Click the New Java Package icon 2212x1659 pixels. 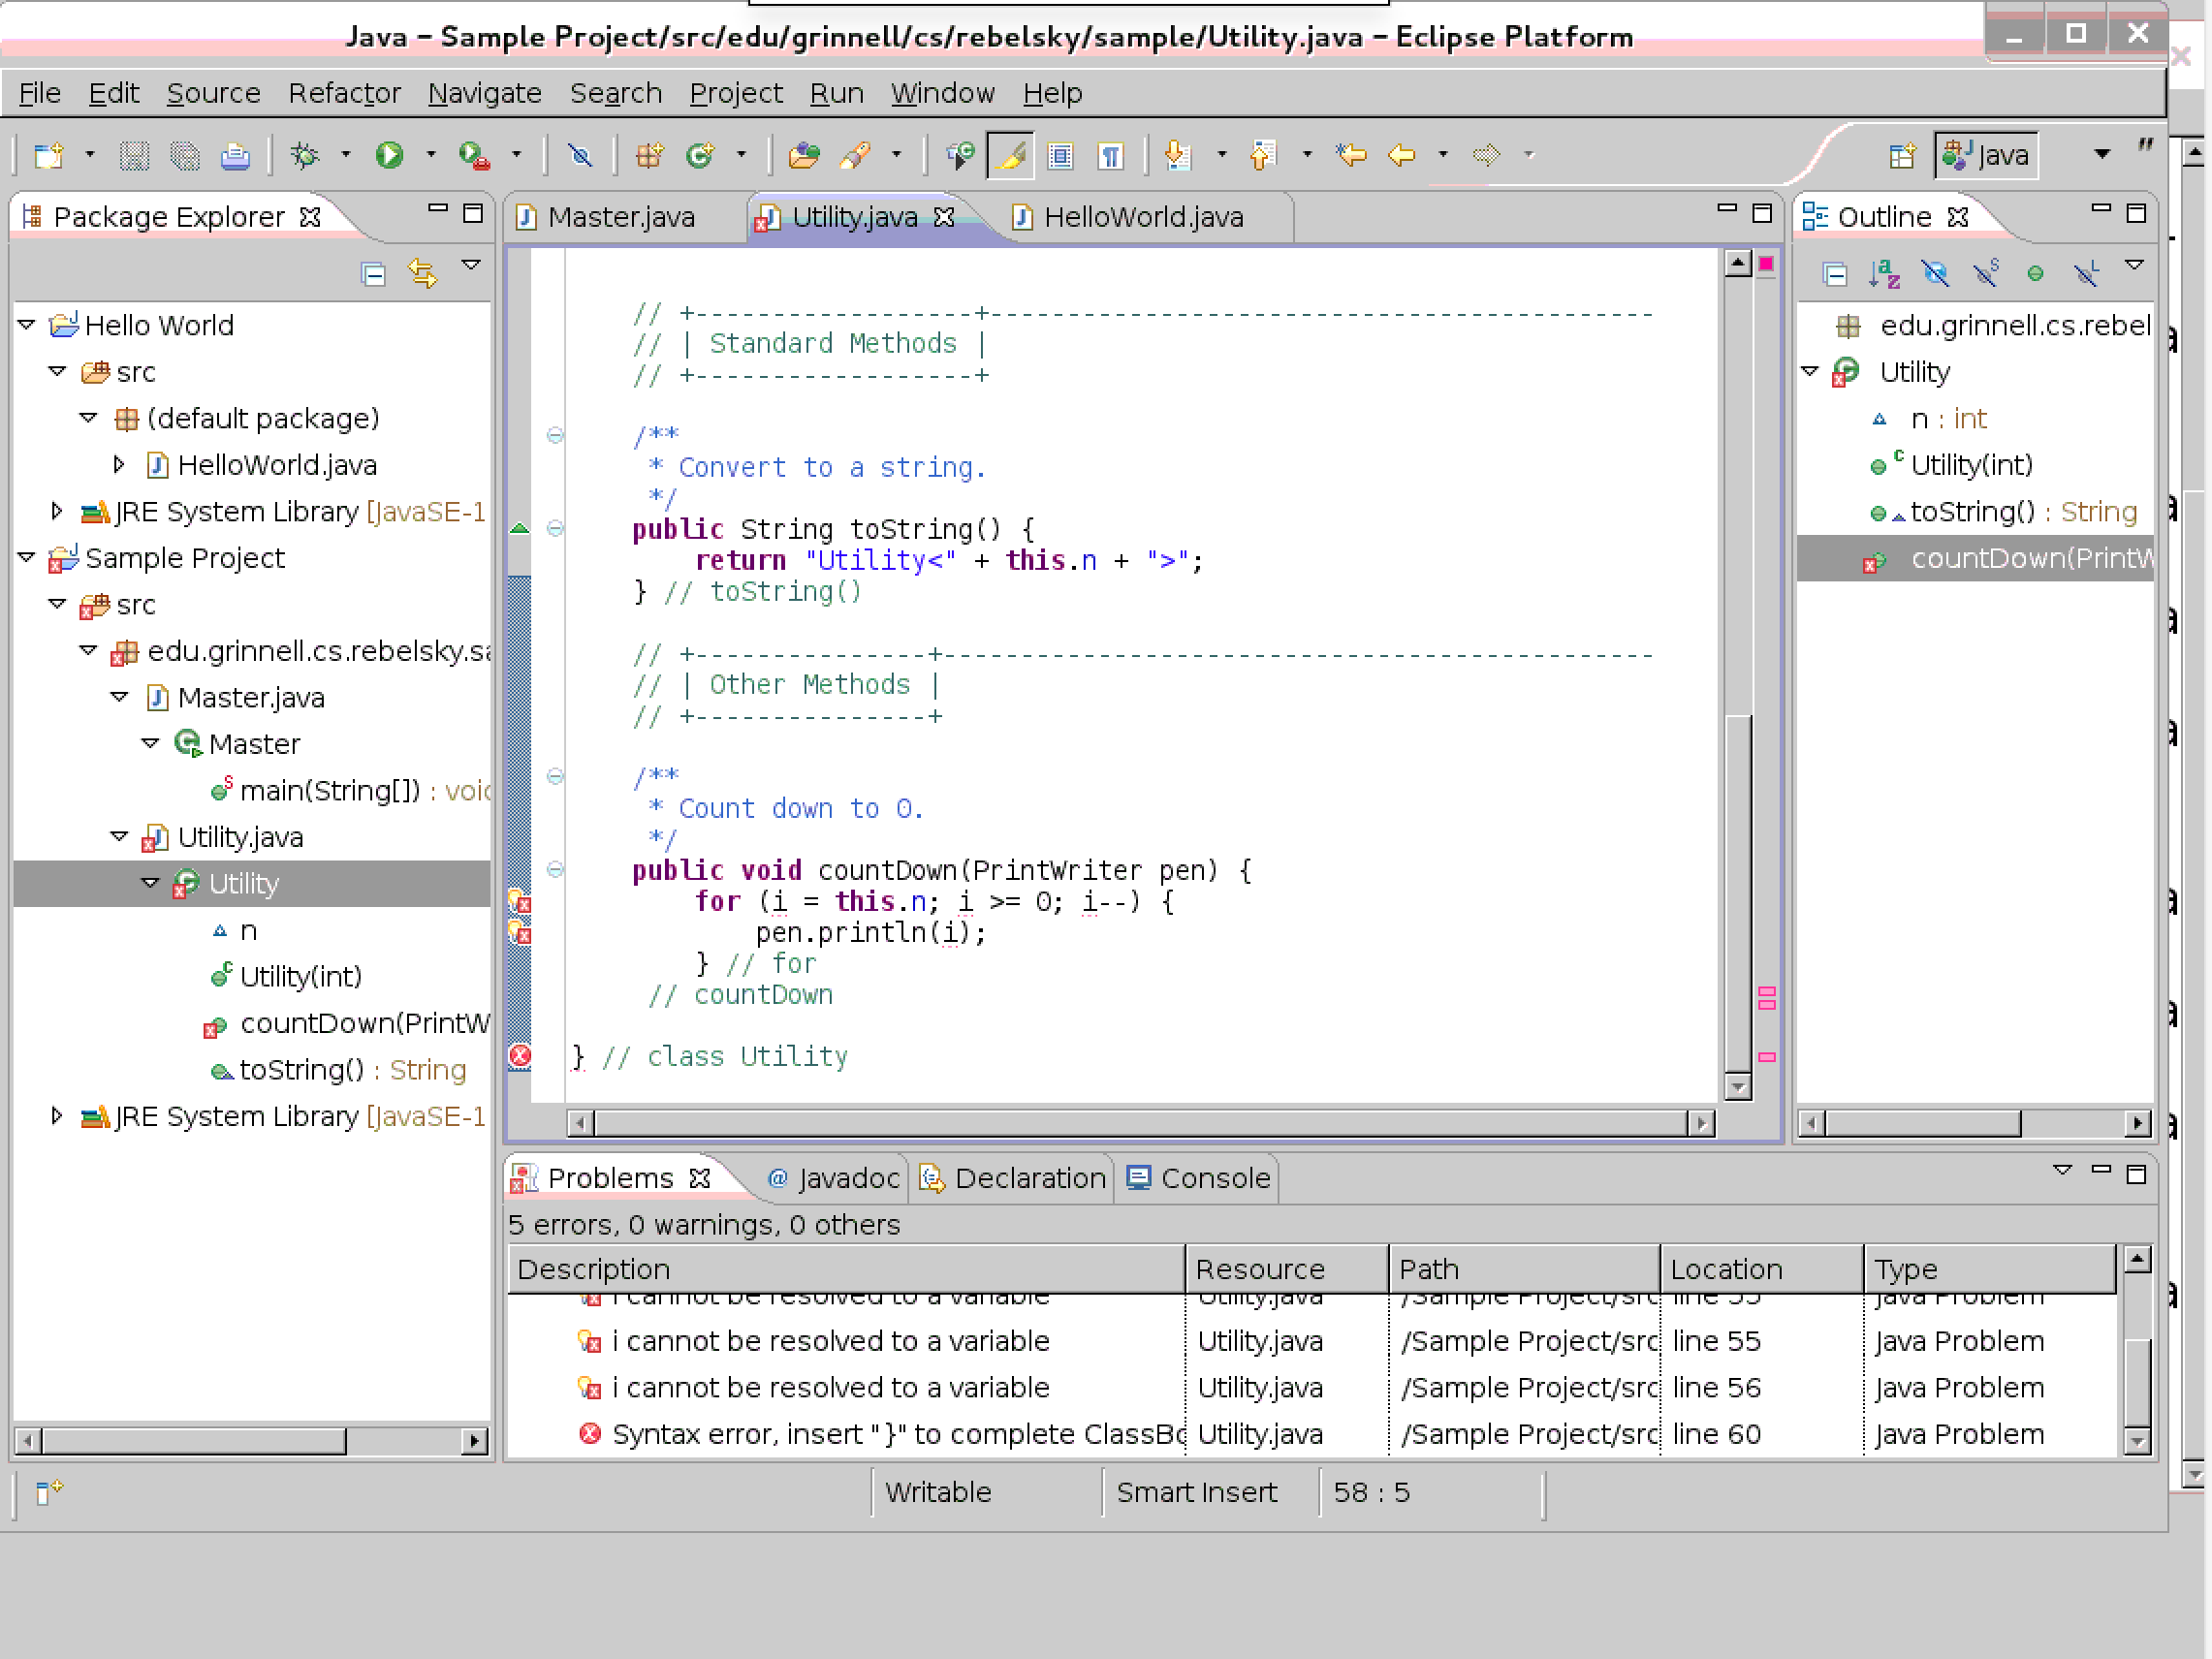pyautogui.click(x=649, y=155)
